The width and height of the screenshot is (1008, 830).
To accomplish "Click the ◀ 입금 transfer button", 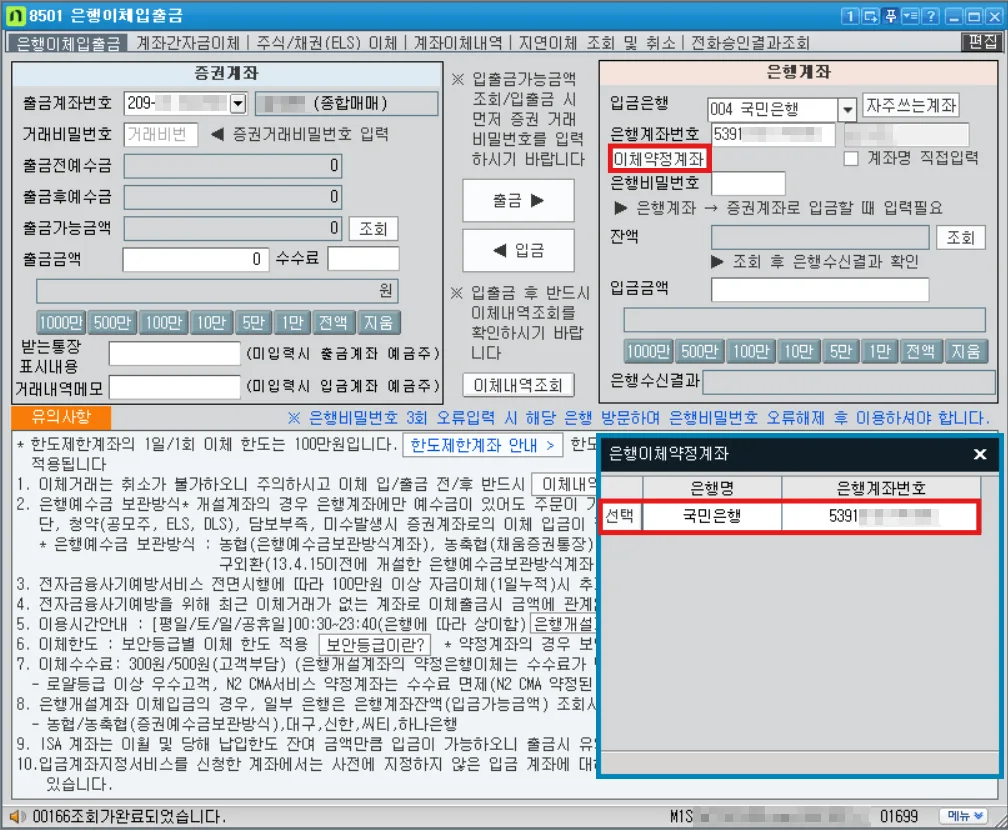I will tap(518, 250).
